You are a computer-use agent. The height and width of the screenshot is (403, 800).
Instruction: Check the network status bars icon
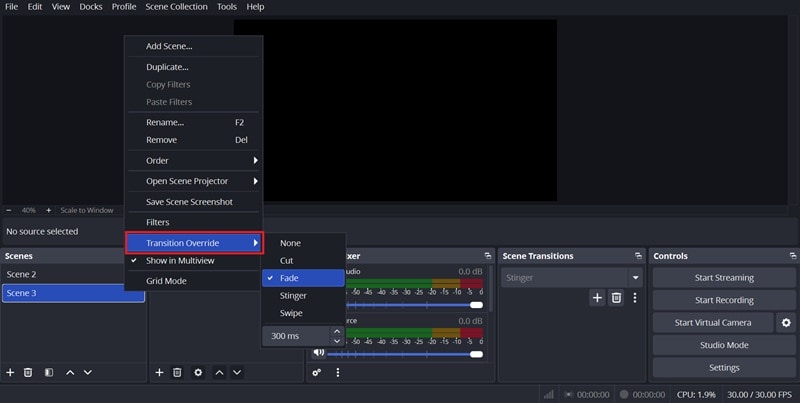point(549,395)
